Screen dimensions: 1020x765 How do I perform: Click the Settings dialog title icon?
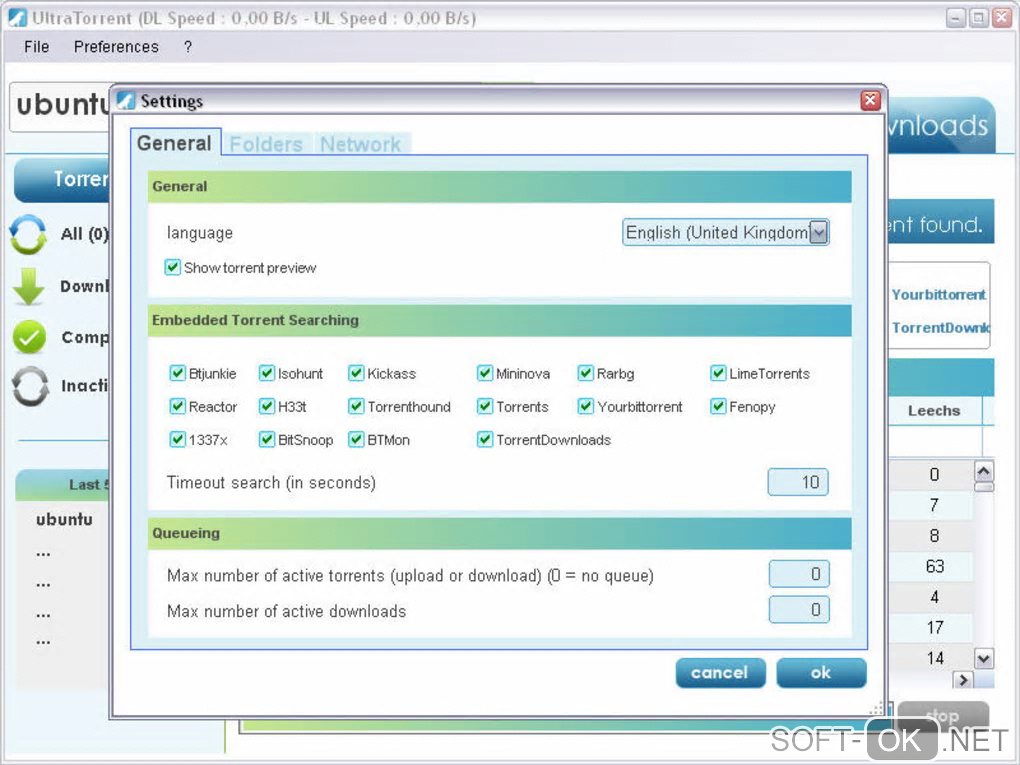[126, 101]
